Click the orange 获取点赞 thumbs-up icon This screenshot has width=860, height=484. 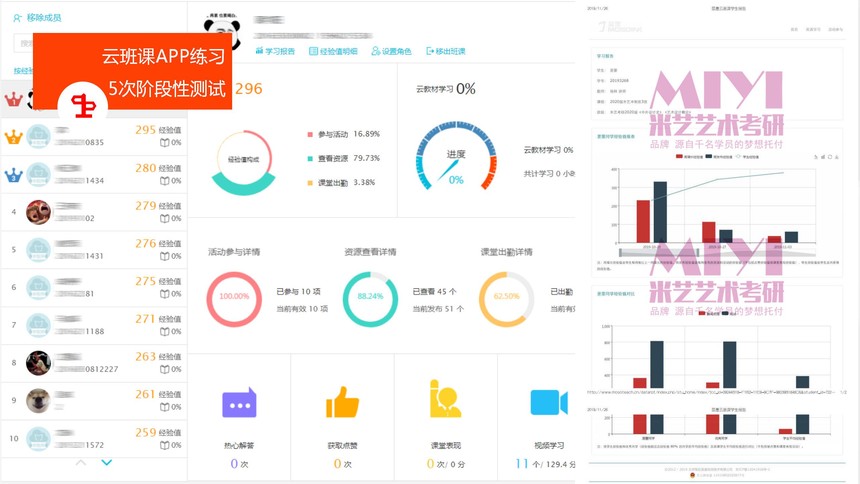tap(342, 402)
